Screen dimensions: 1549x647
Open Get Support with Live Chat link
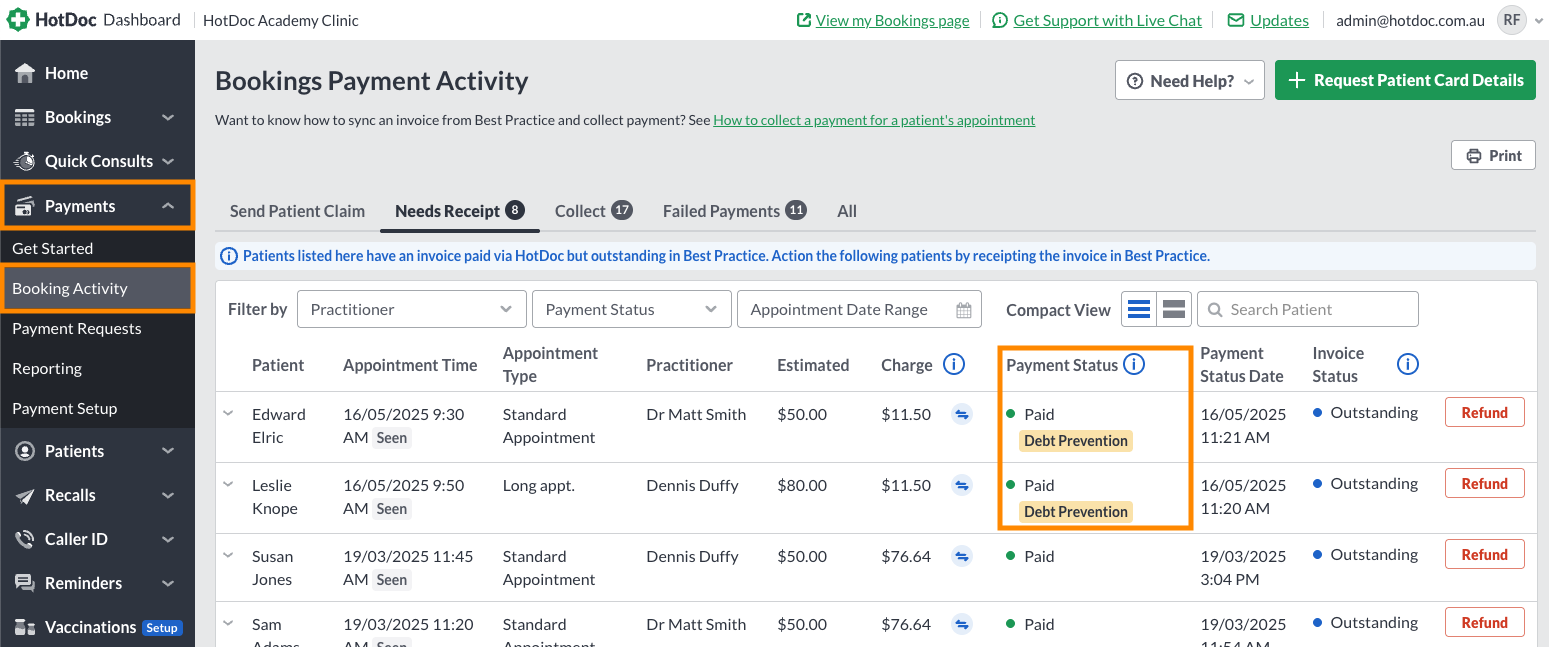[1097, 20]
